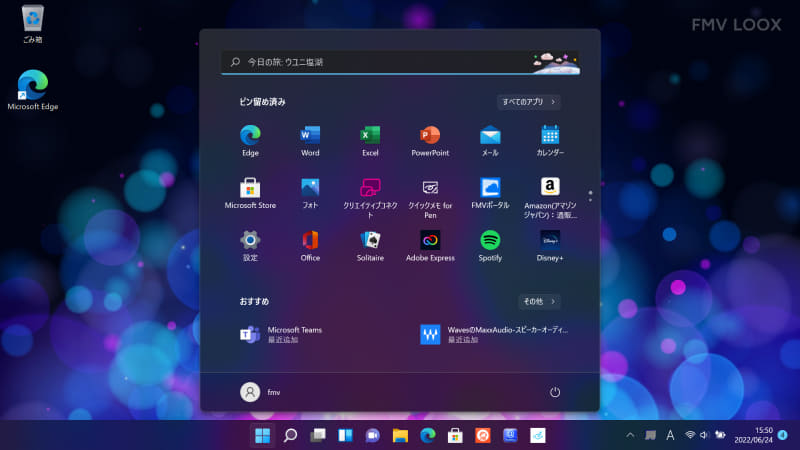Click the IME mode A indicator
Image resolution: width=800 pixels, height=450 pixels.
[x=670, y=435]
